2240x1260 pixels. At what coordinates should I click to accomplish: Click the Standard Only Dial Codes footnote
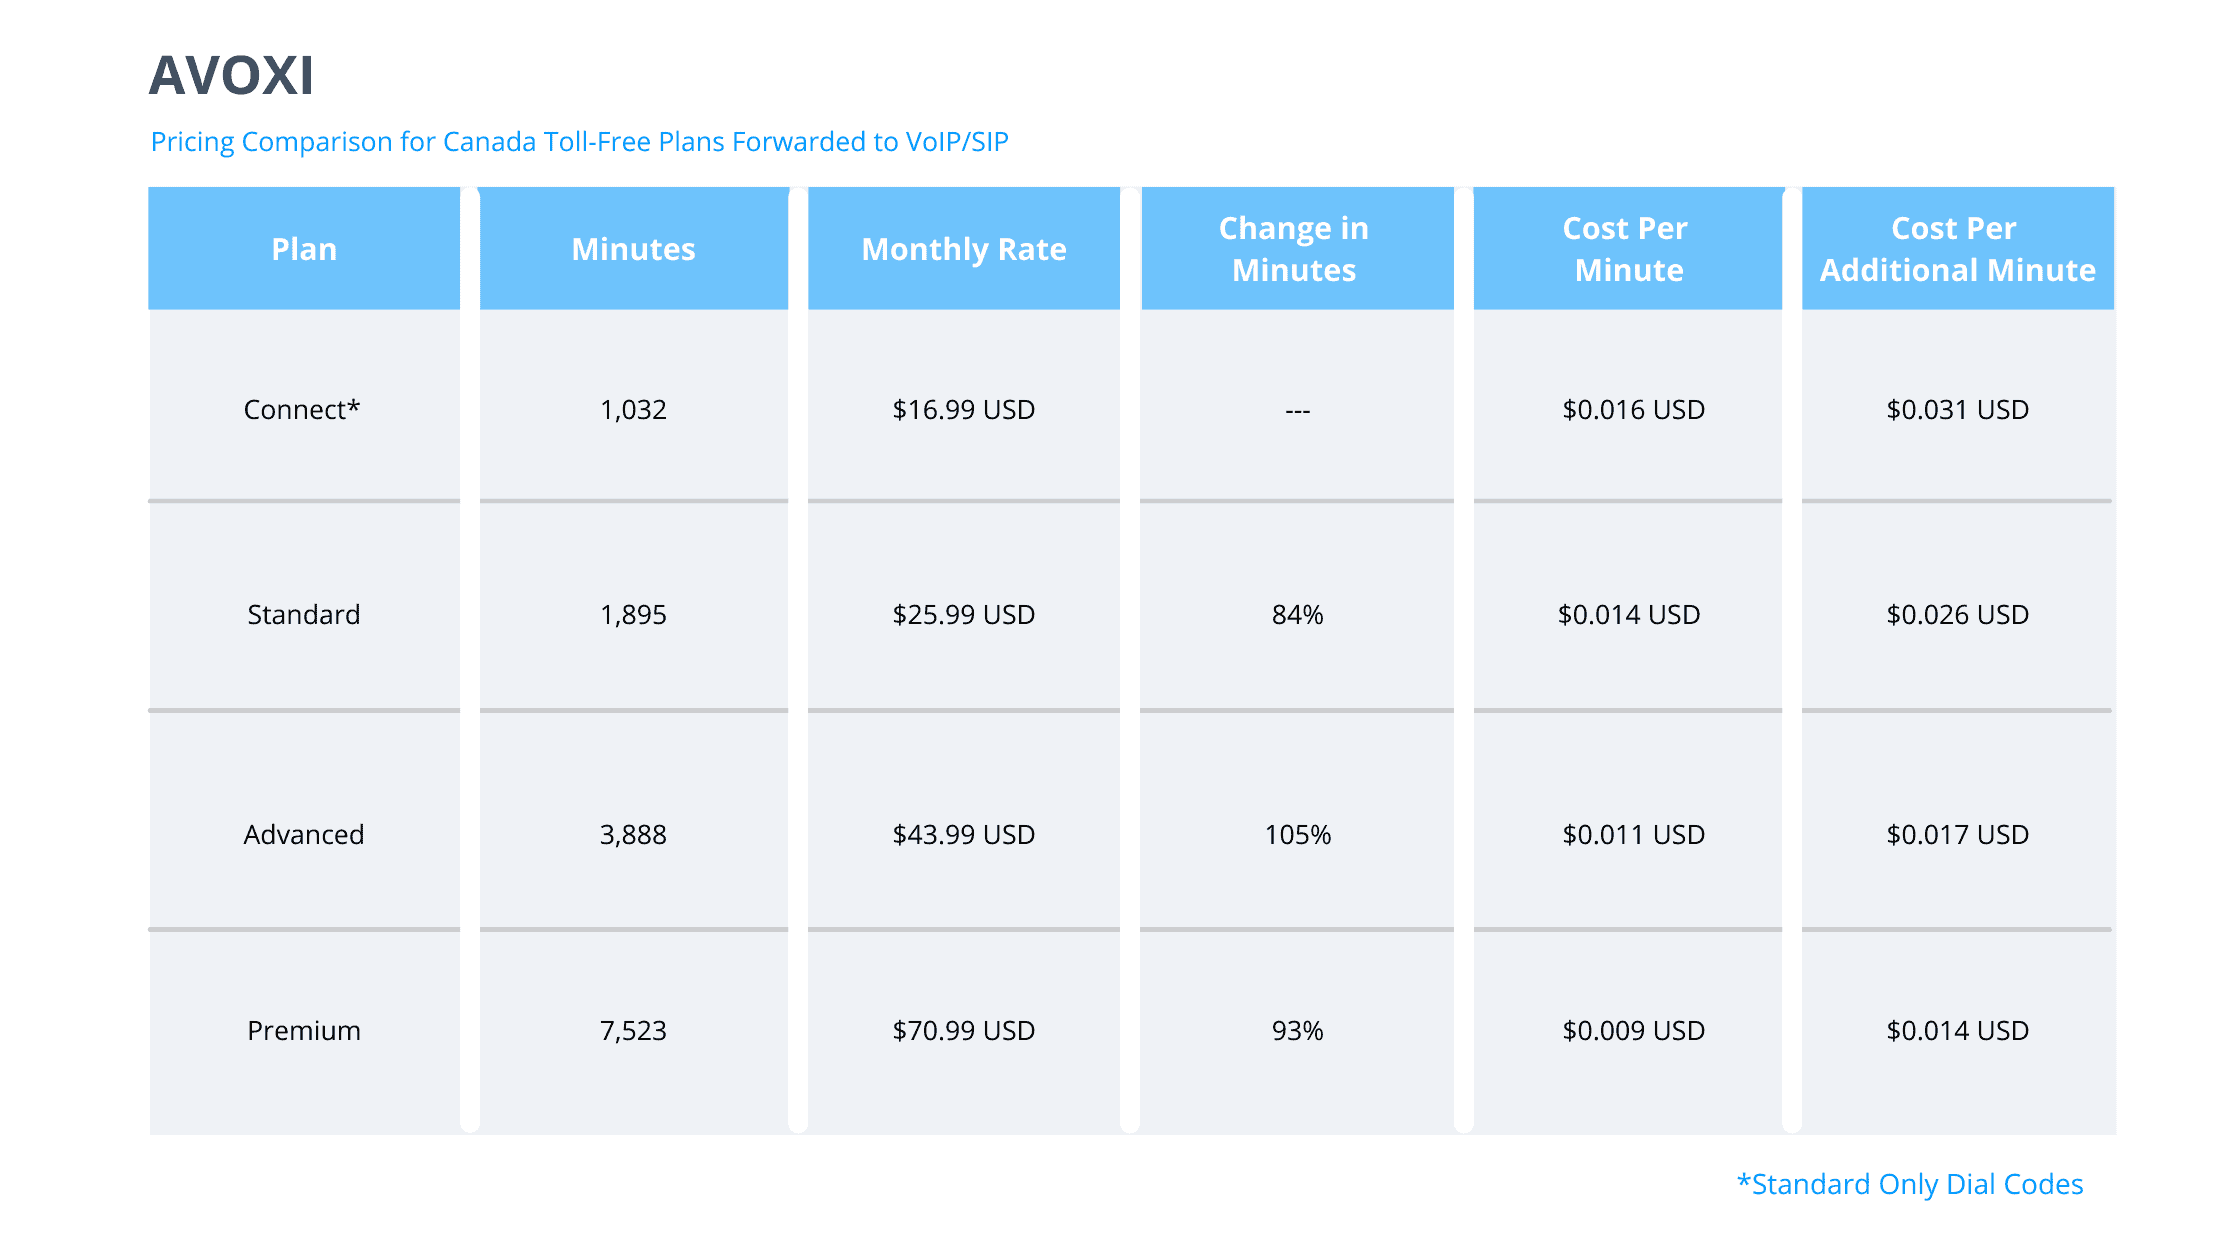click(1910, 1184)
